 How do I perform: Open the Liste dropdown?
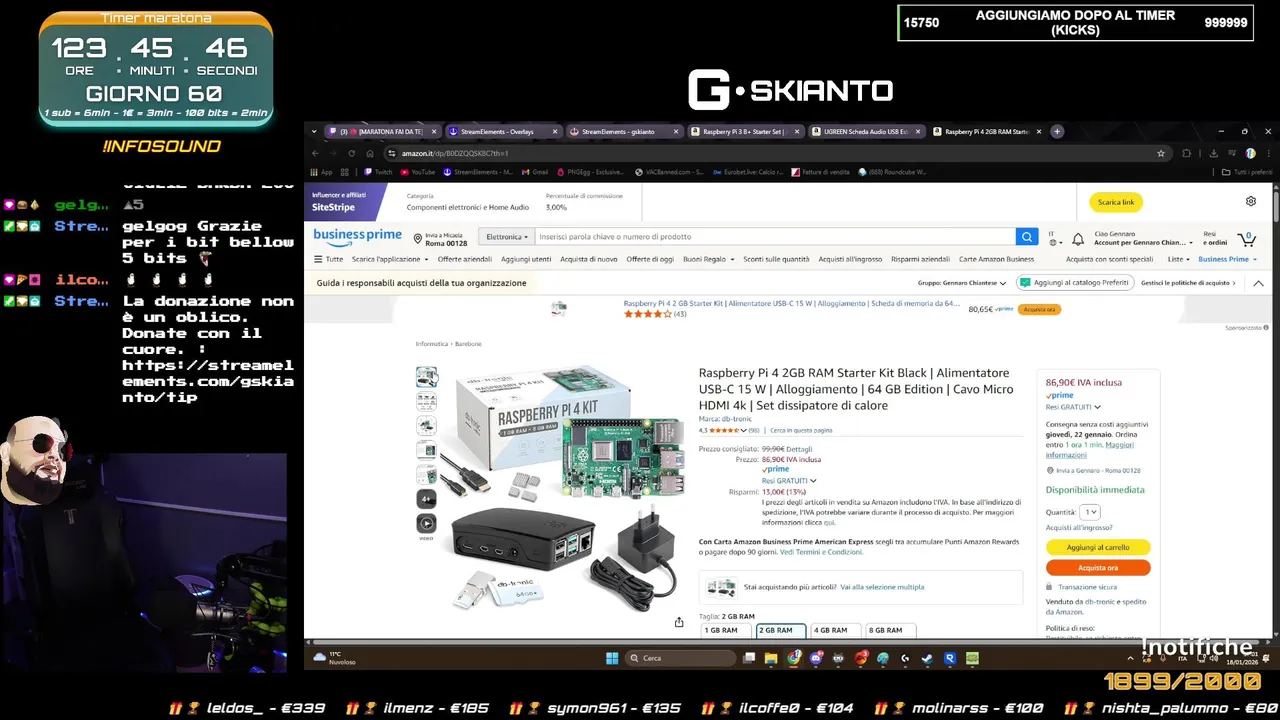(x=1178, y=259)
